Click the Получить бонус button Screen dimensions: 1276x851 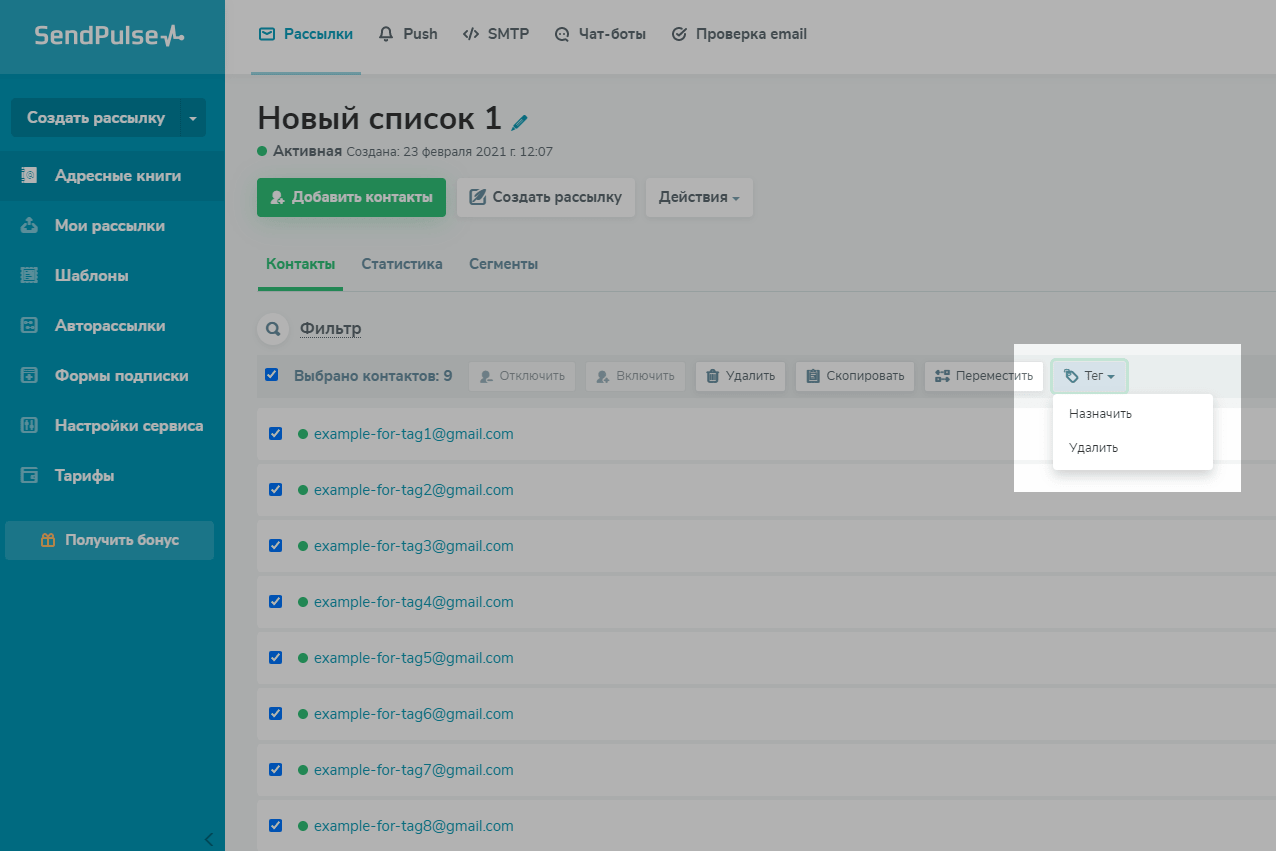tap(110, 540)
